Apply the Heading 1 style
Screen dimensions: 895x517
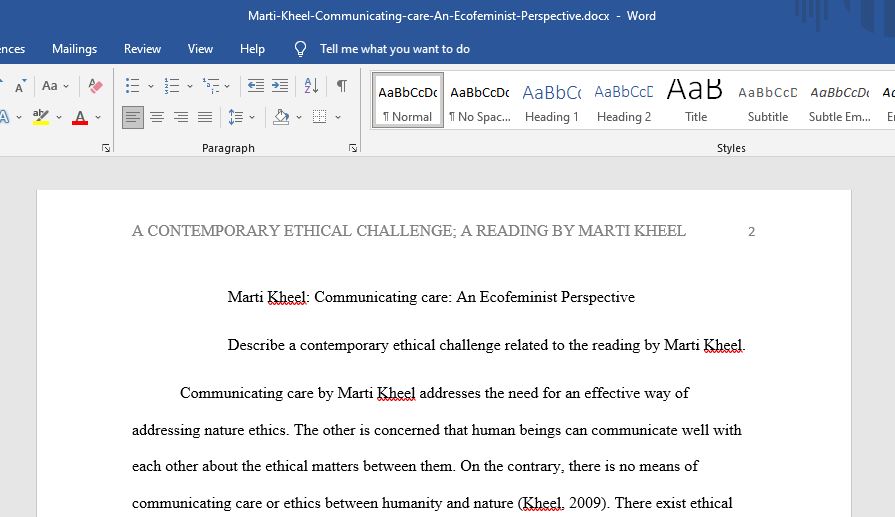[x=551, y=100]
